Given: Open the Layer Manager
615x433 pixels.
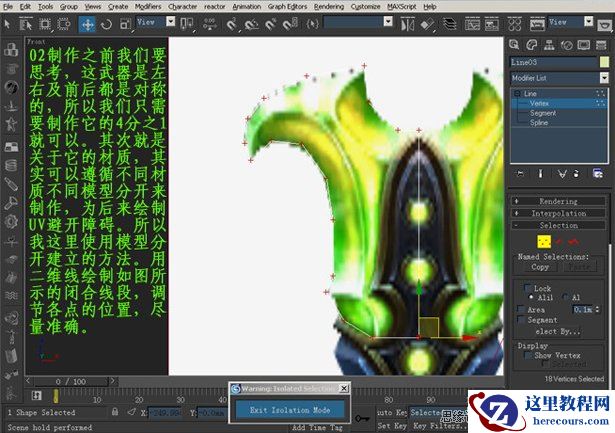Looking at the screenshot, I should click(449, 24).
